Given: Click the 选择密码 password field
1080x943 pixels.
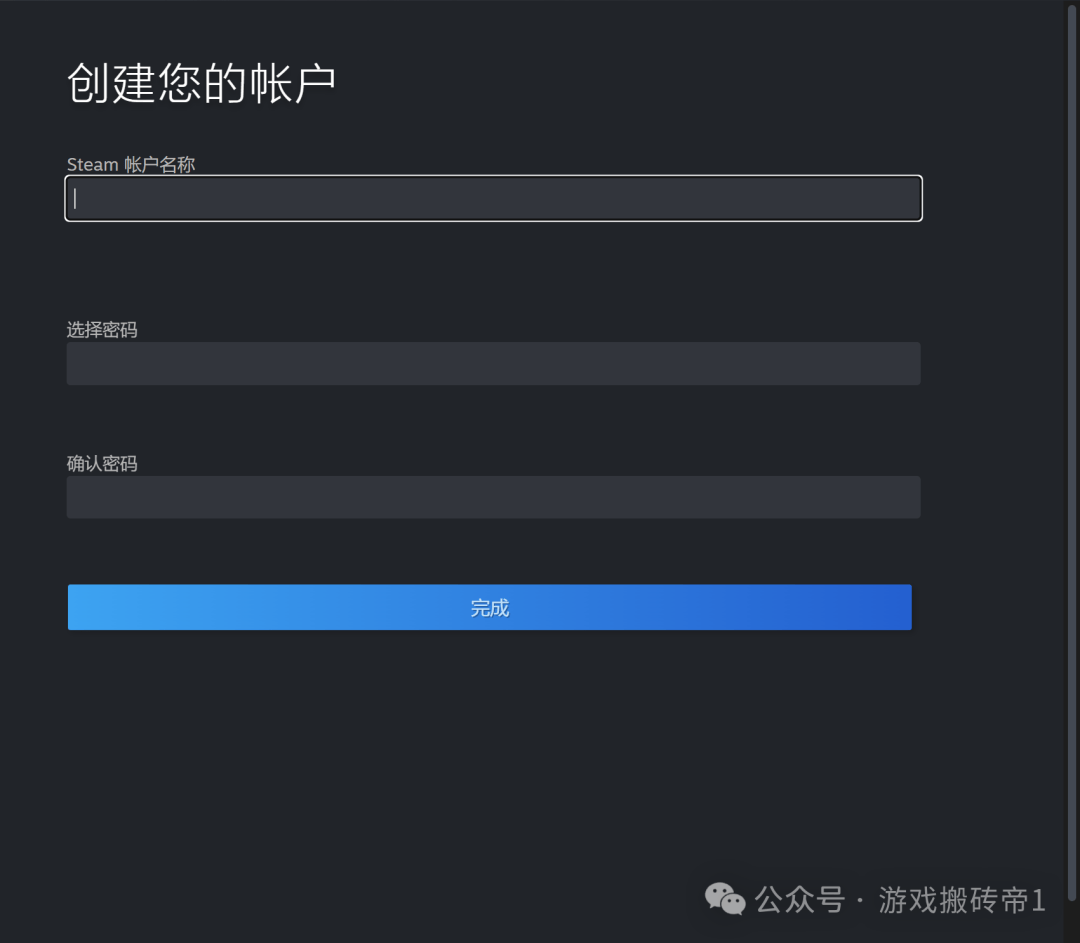Looking at the screenshot, I should (x=493, y=364).
